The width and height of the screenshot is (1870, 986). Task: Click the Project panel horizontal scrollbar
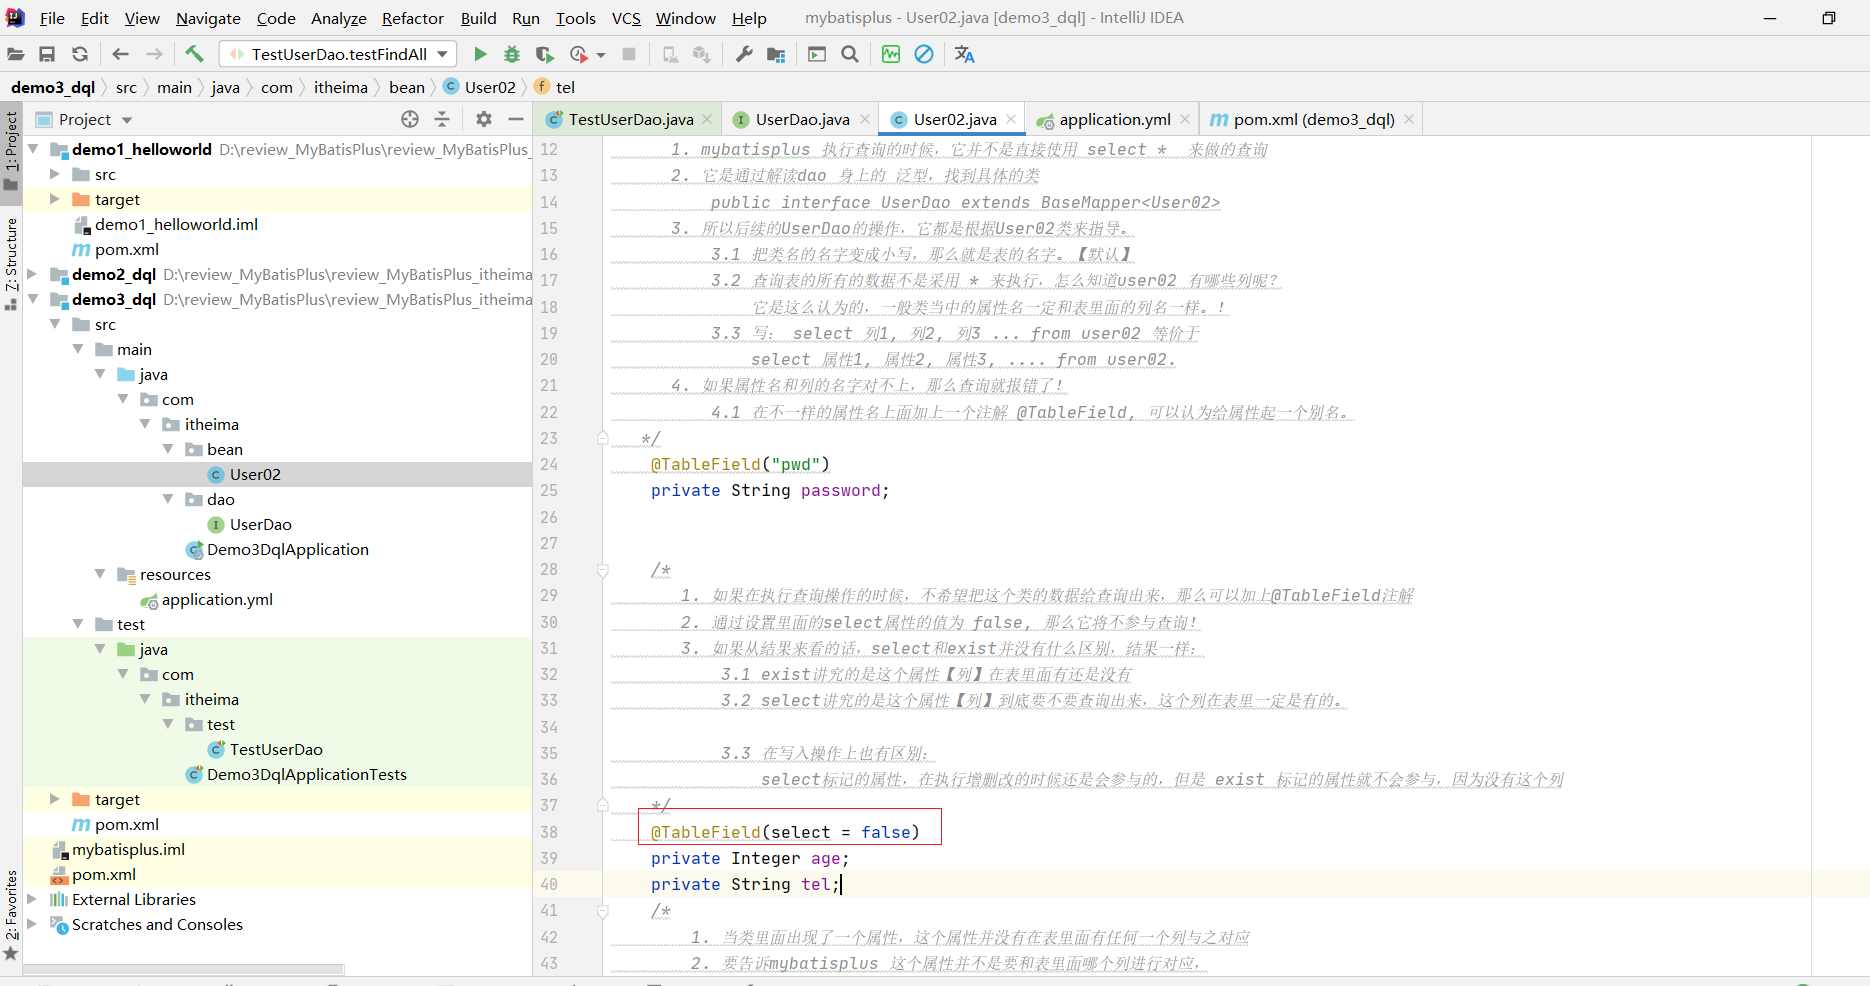click(185, 969)
